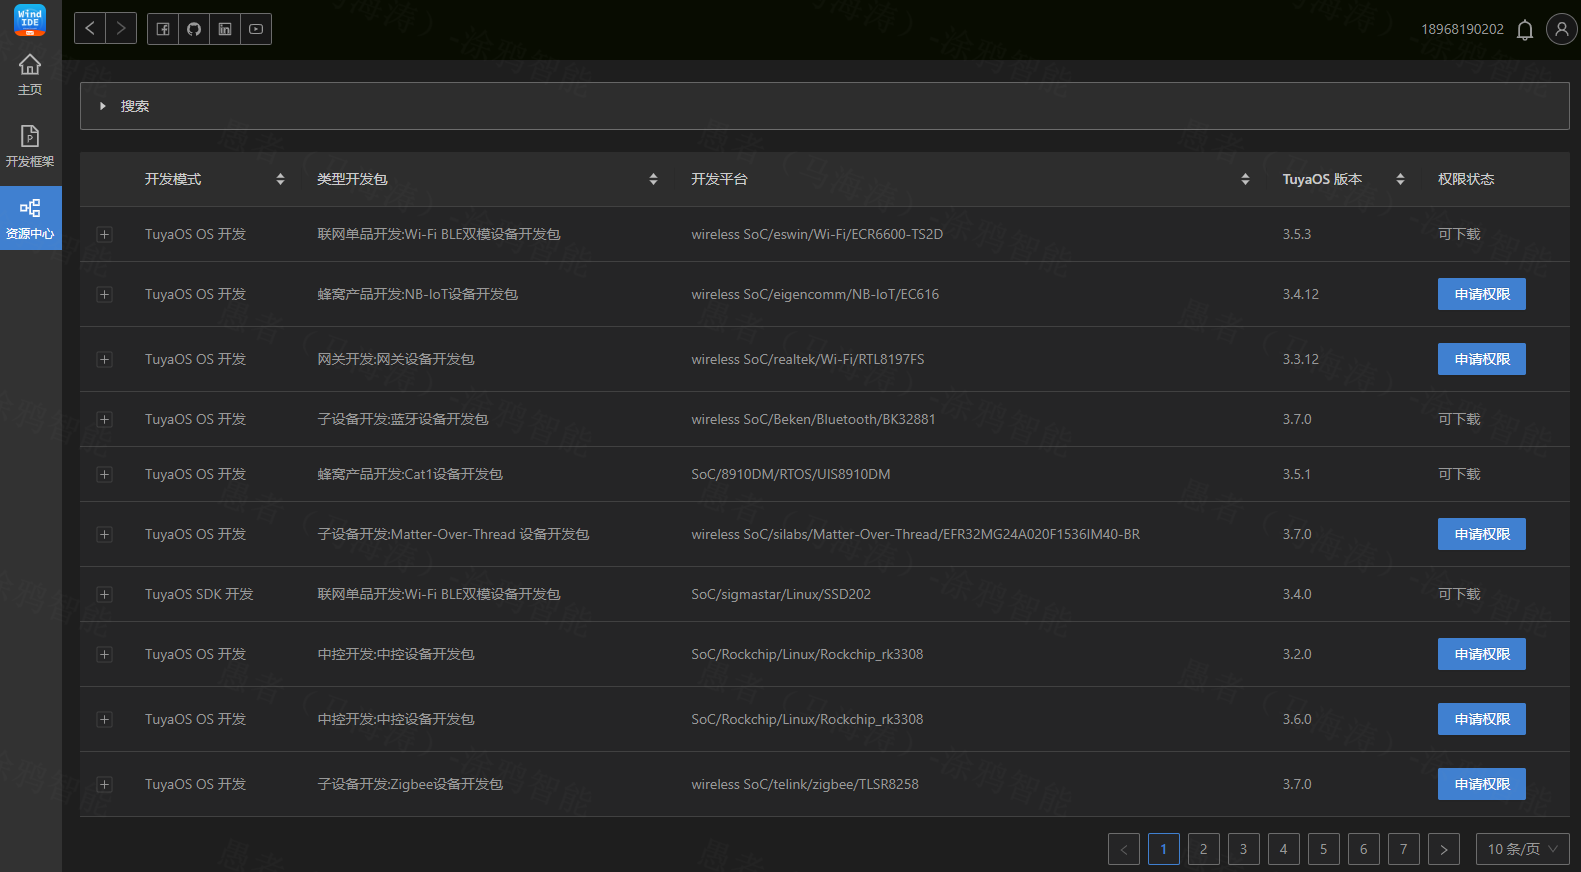Click 子设备开发:Zigbee设备开发包 cell
Viewport: 1581px width, 872px height.
tap(410, 784)
